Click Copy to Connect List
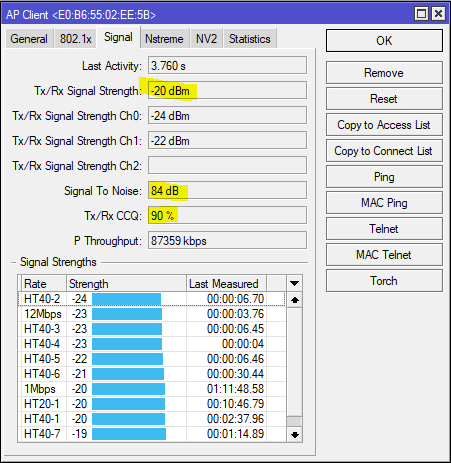The width and height of the screenshot is (451, 463). [384, 151]
